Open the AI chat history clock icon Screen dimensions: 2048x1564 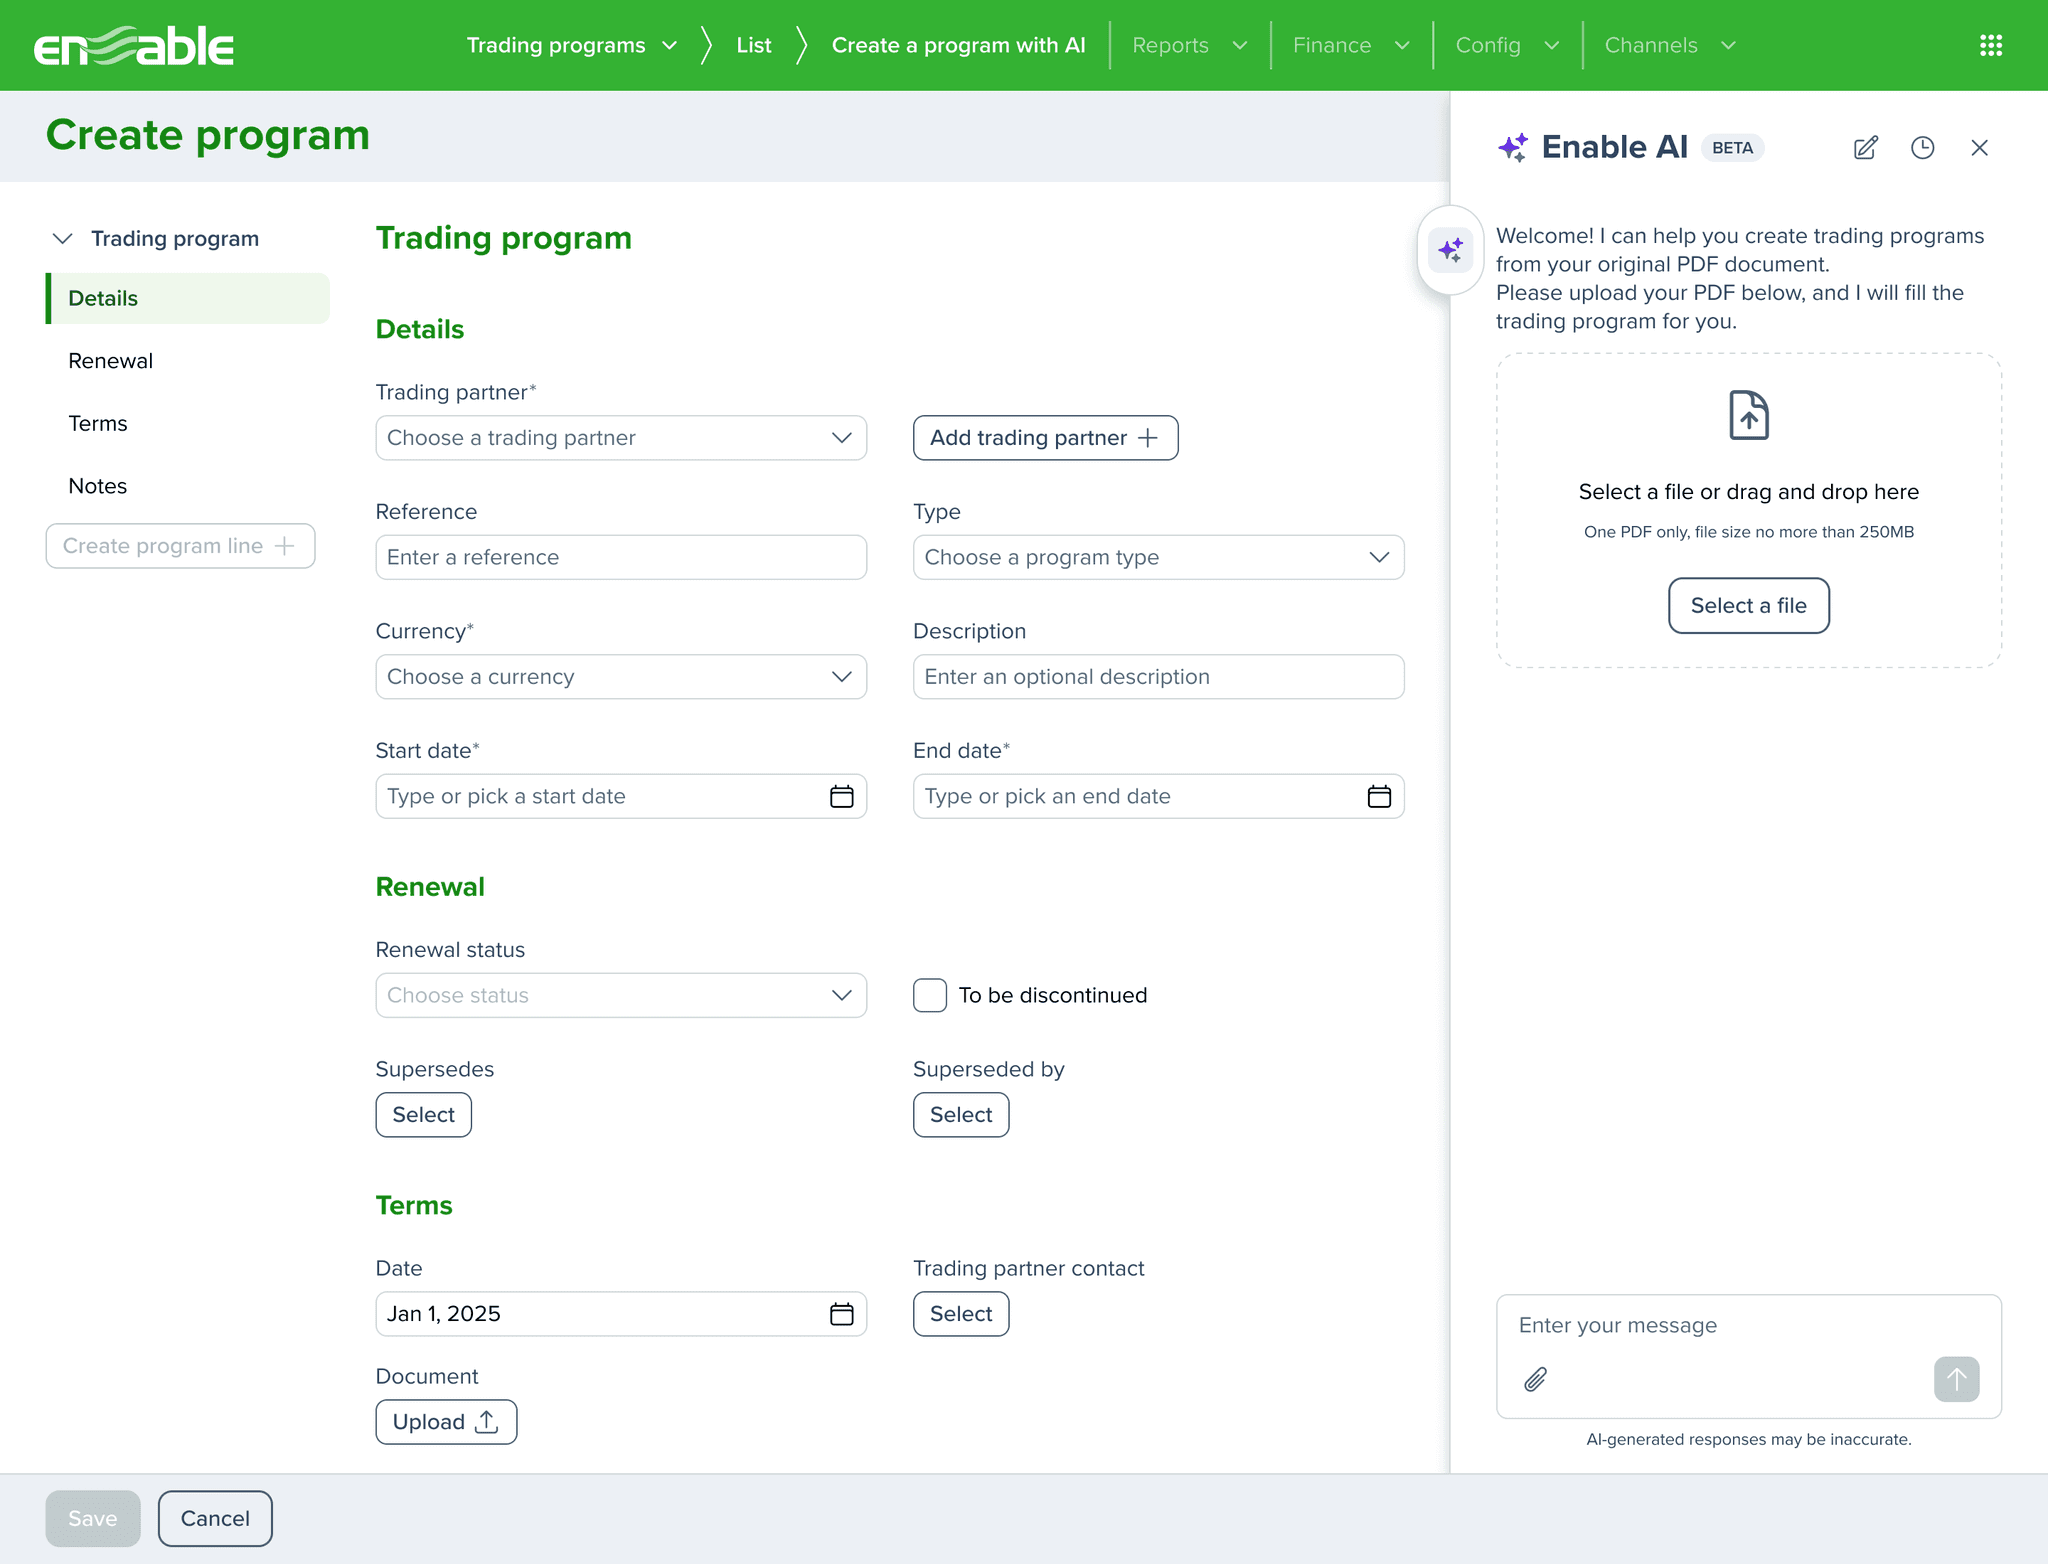point(1922,148)
